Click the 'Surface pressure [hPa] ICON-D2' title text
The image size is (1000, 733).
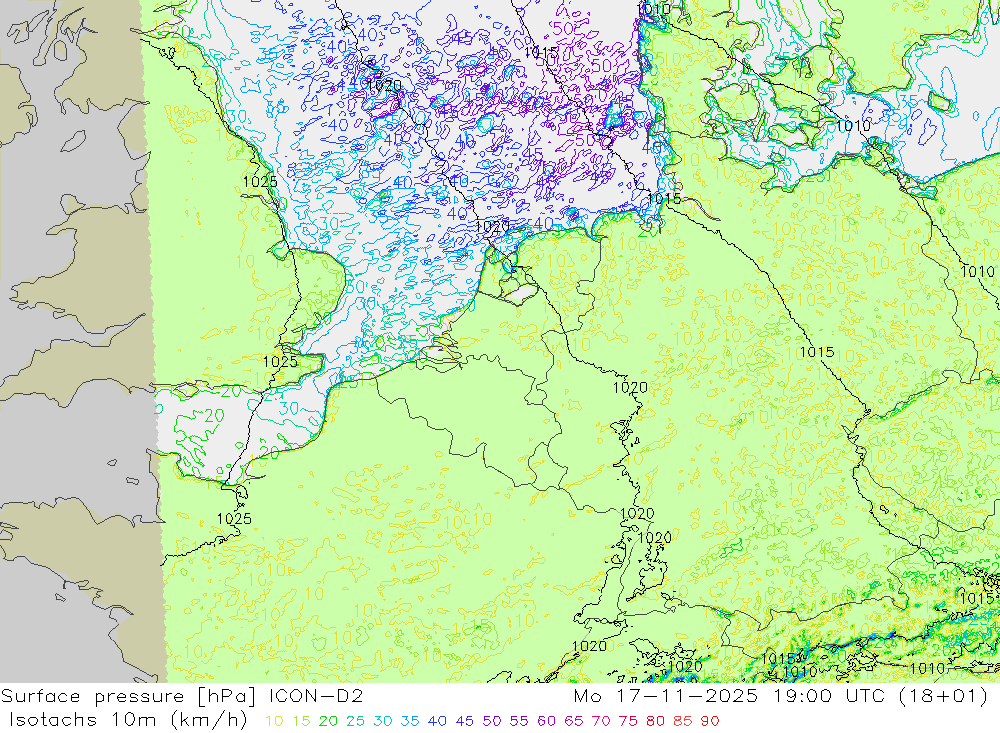(x=182, y=696)
